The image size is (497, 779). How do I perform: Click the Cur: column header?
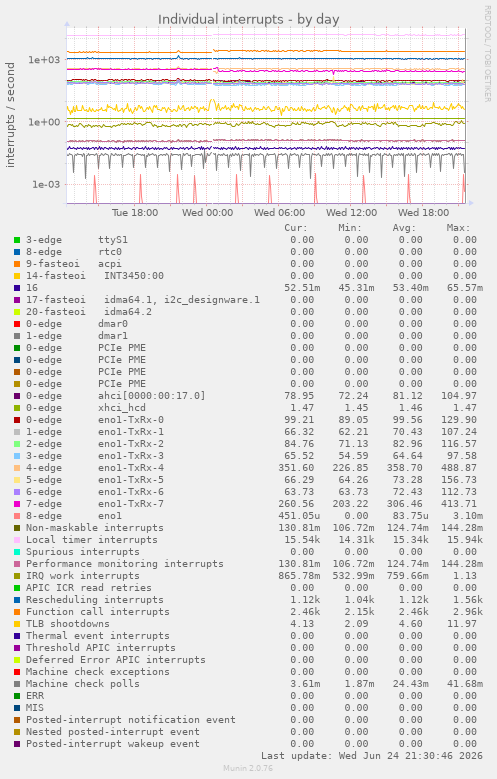click(296, 228)
